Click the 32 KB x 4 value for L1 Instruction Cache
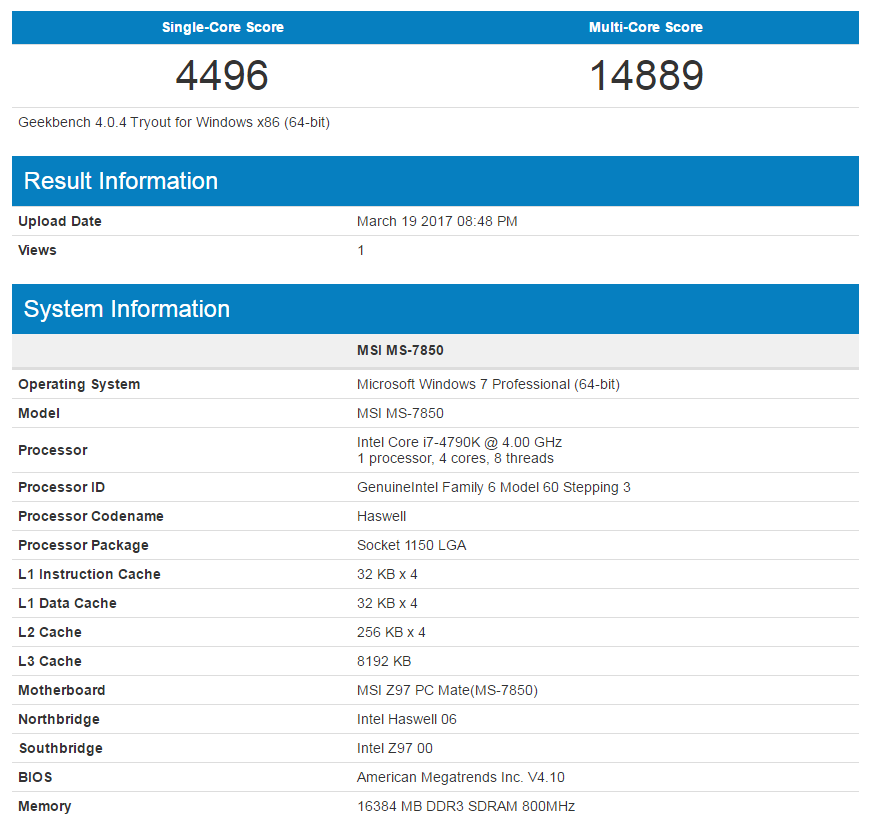 point(387,575)
